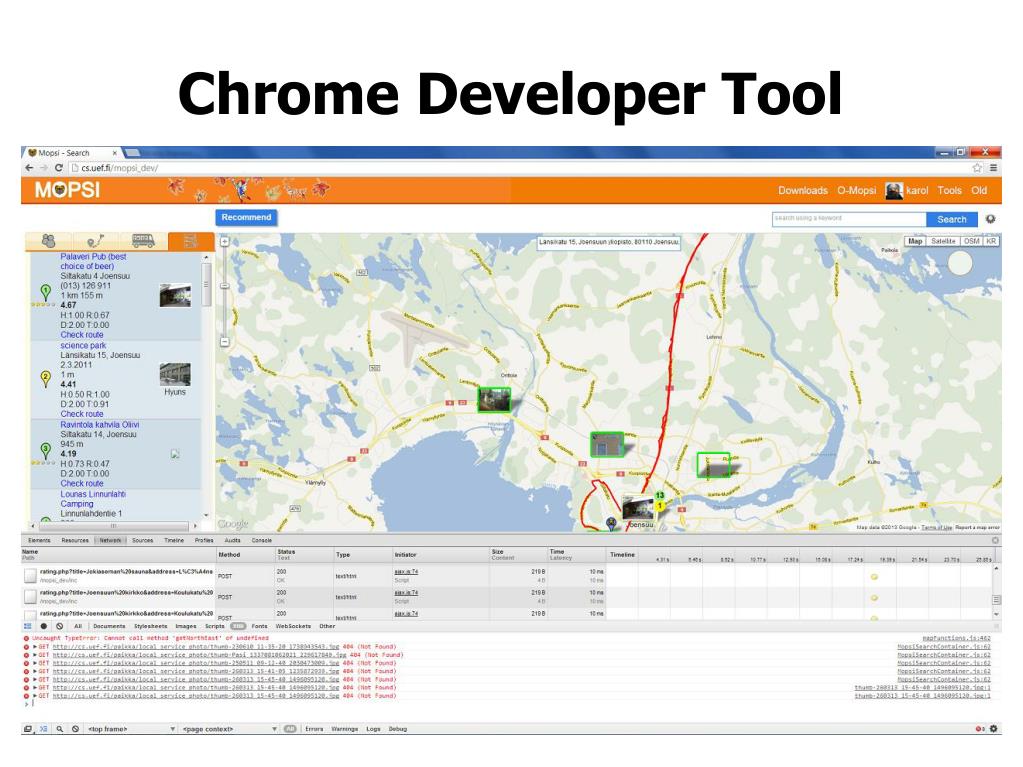The image size is (1023, 767).
Task: Open the Resources panel tab
Action: (75, 541)
